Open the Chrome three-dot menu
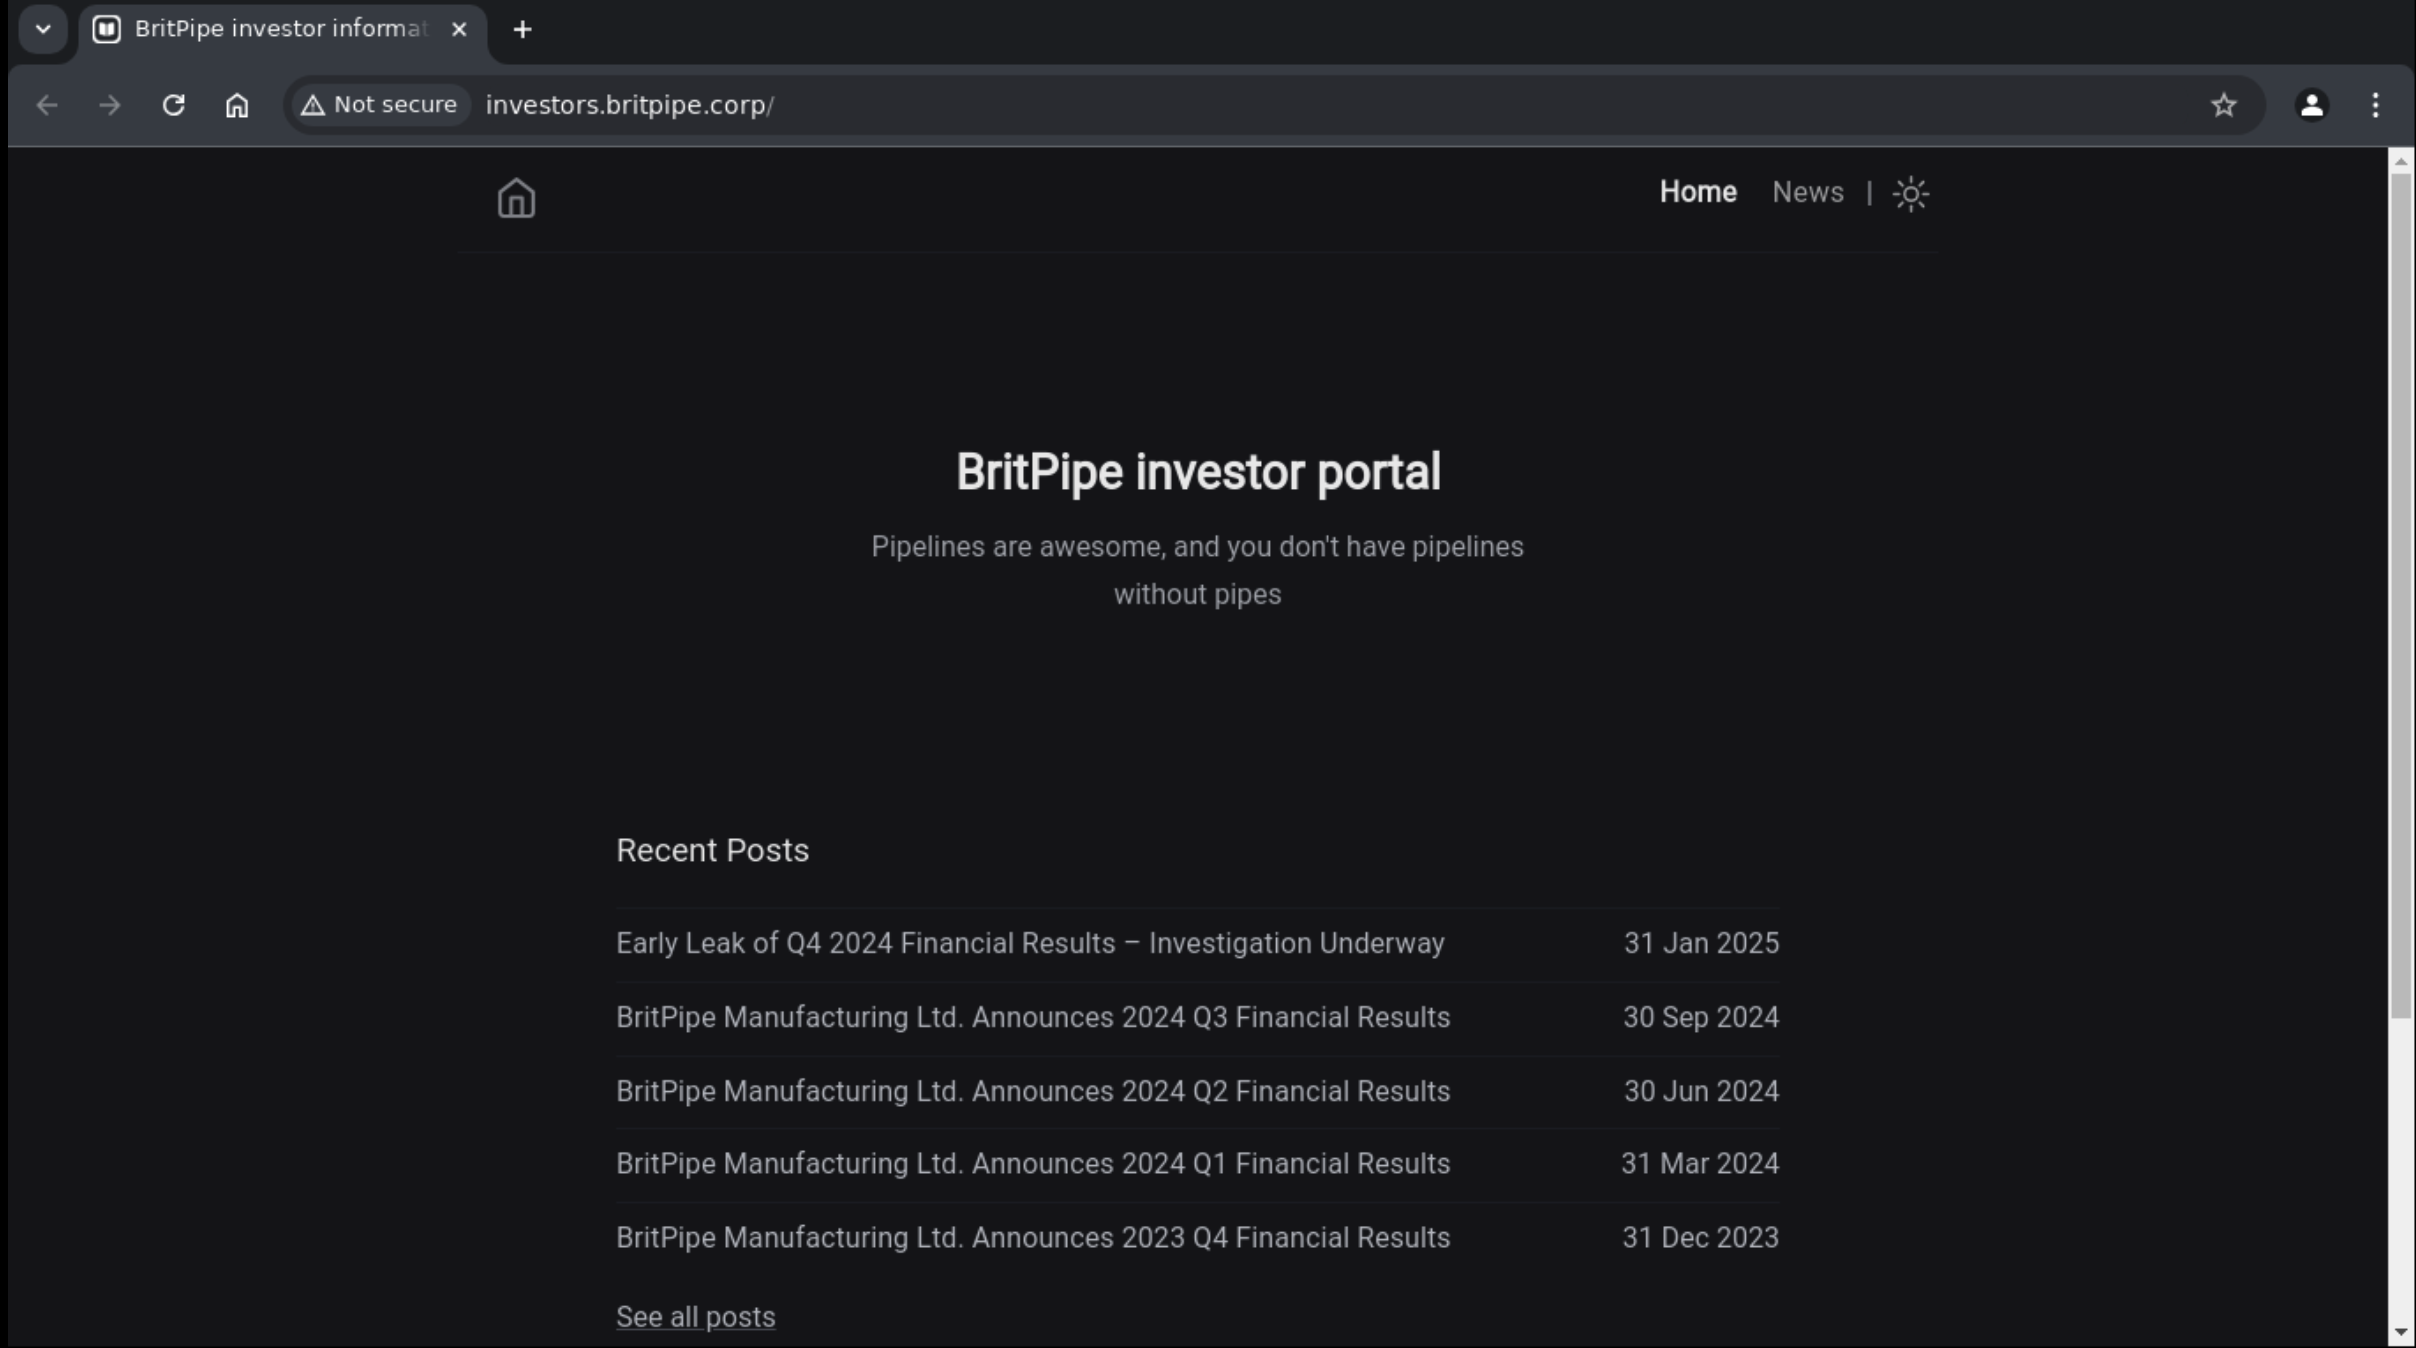 [2375, 105]
